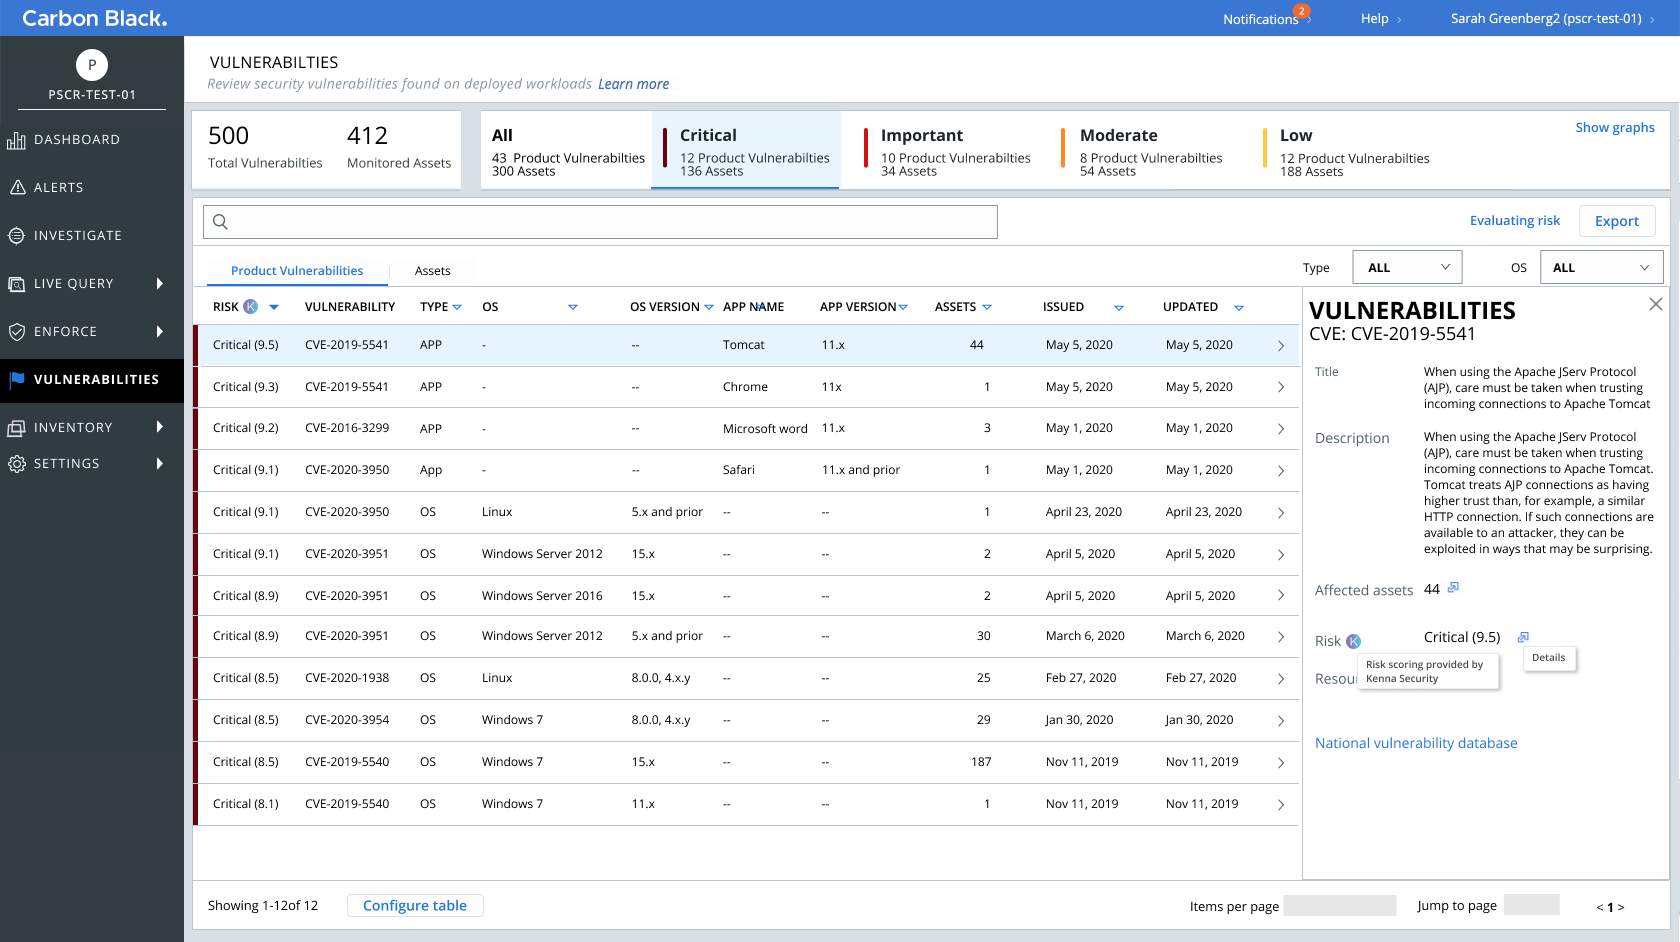
Task: Expand the Inventory submenu arrow
Action: tap(160, 427)
